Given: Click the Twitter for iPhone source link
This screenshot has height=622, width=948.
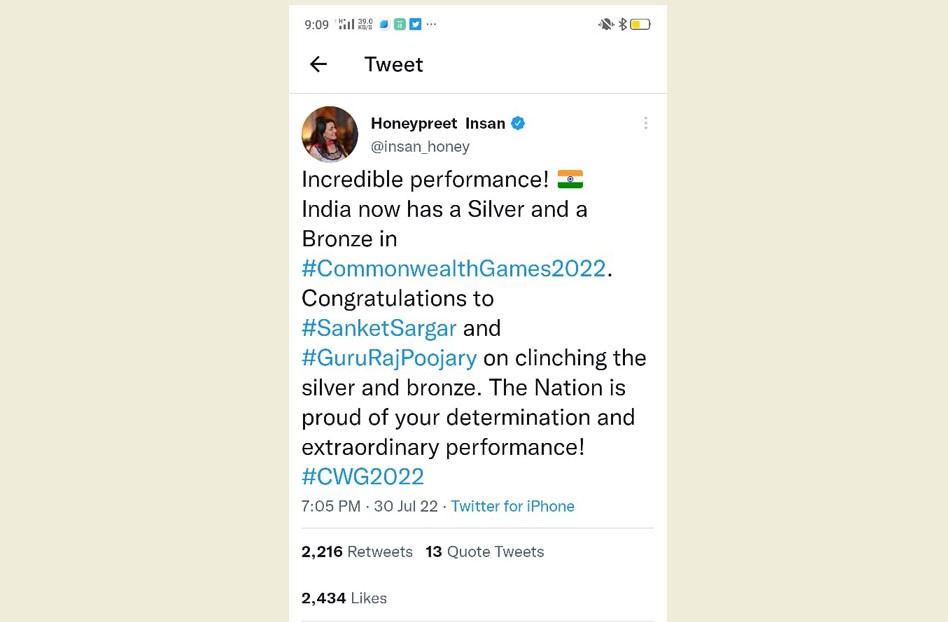Looking at the screenshot, I should pyautogui.click(x=513, y=507).
